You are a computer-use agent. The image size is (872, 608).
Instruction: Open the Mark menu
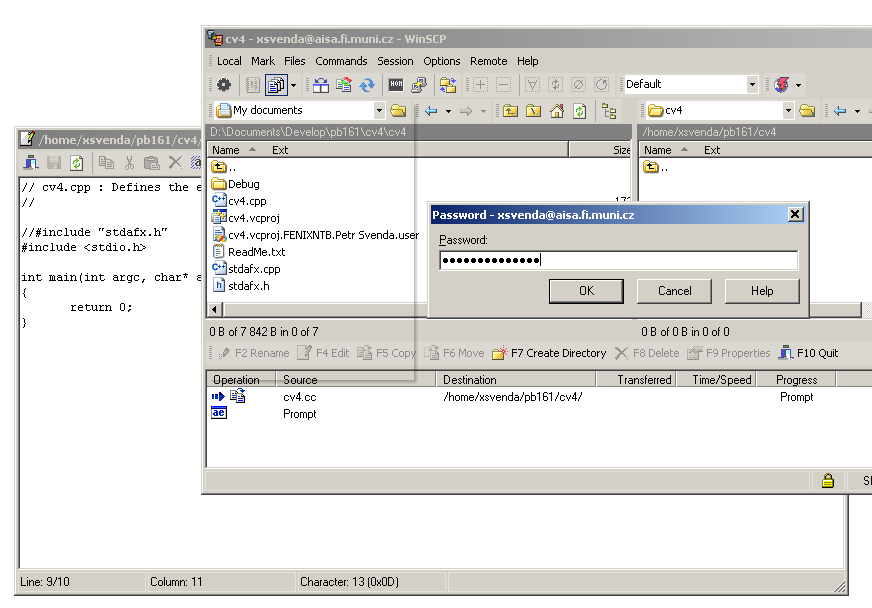[x=263, y=61]
